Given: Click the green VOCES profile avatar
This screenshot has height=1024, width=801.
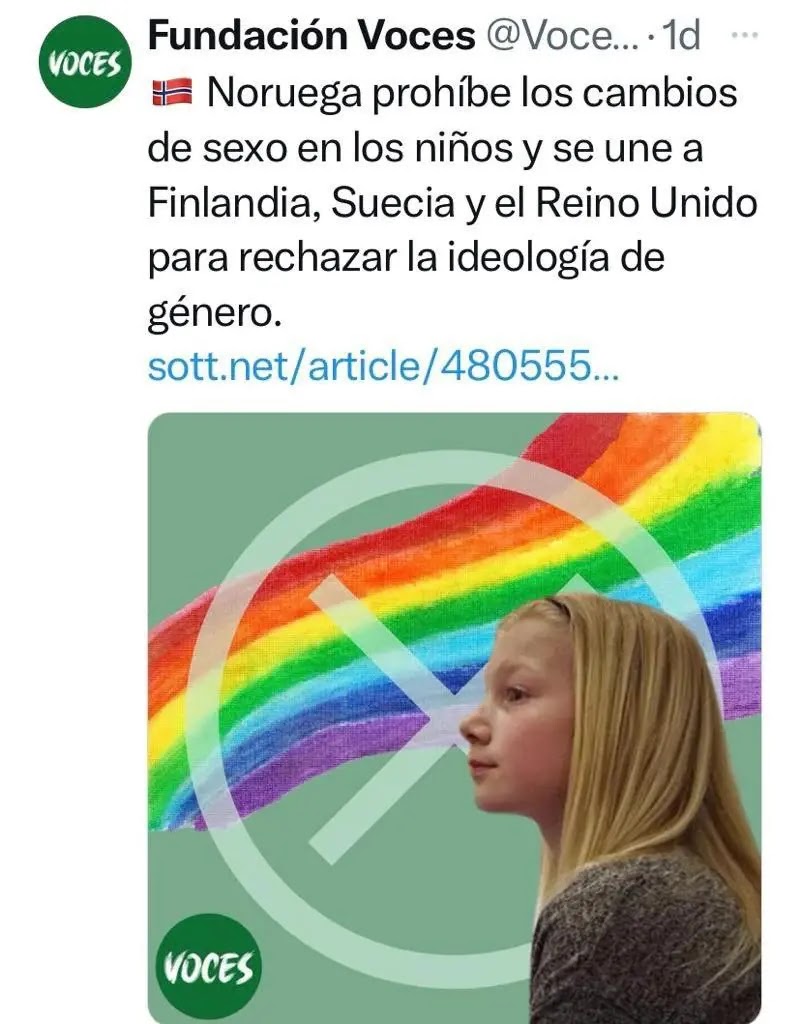Looking at the screenshot, I should coord(85,63).
